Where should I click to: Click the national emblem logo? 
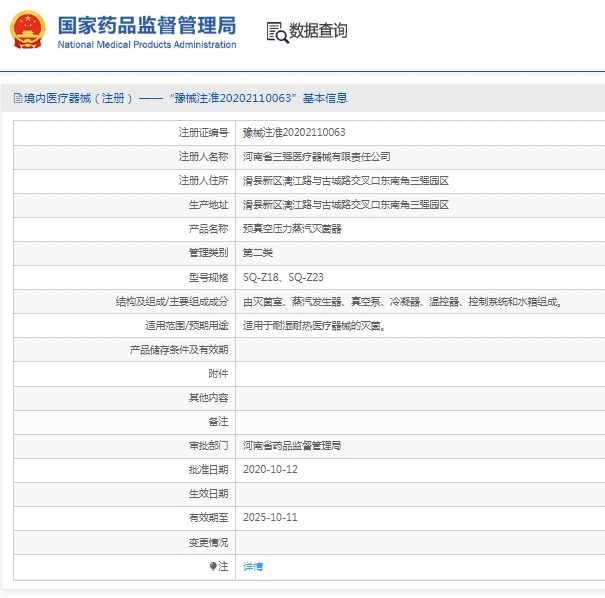(28, 30)
